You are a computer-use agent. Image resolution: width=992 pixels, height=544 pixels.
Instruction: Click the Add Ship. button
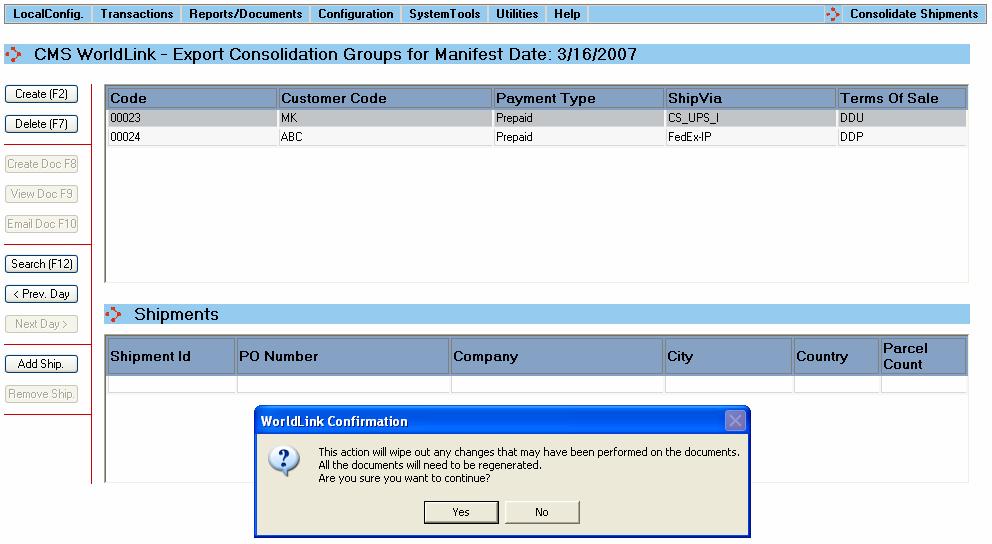click(x=42, y=364)
